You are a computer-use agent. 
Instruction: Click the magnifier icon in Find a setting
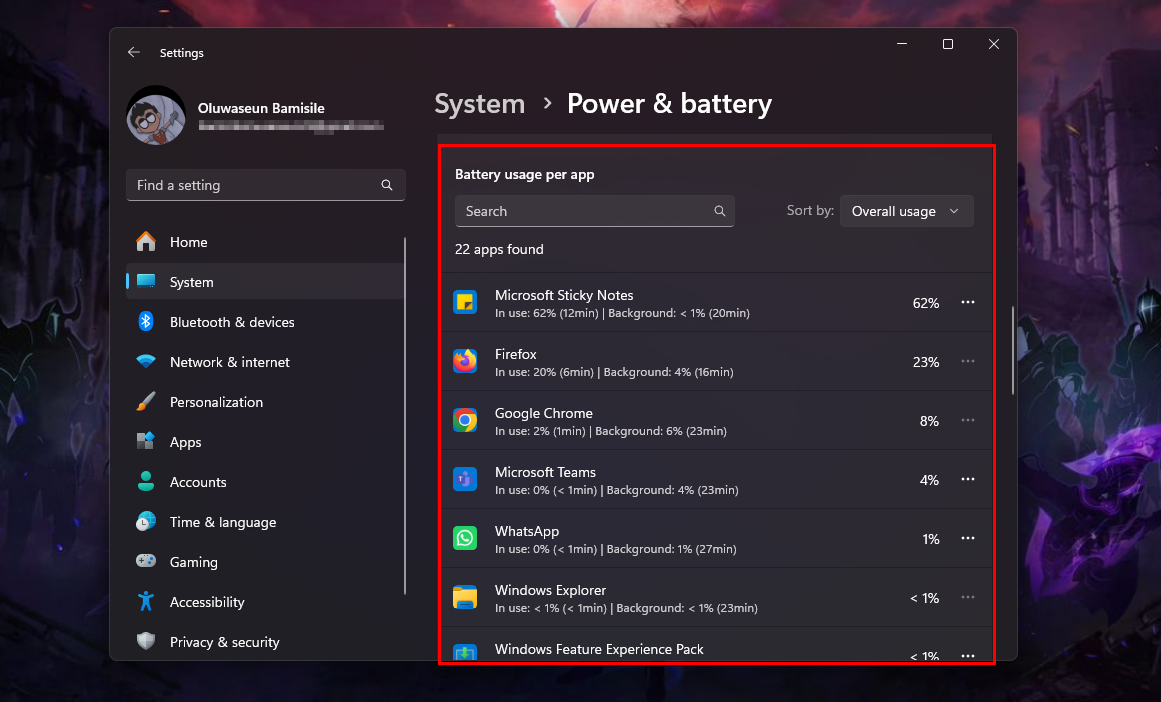click(x=387, y=185)
